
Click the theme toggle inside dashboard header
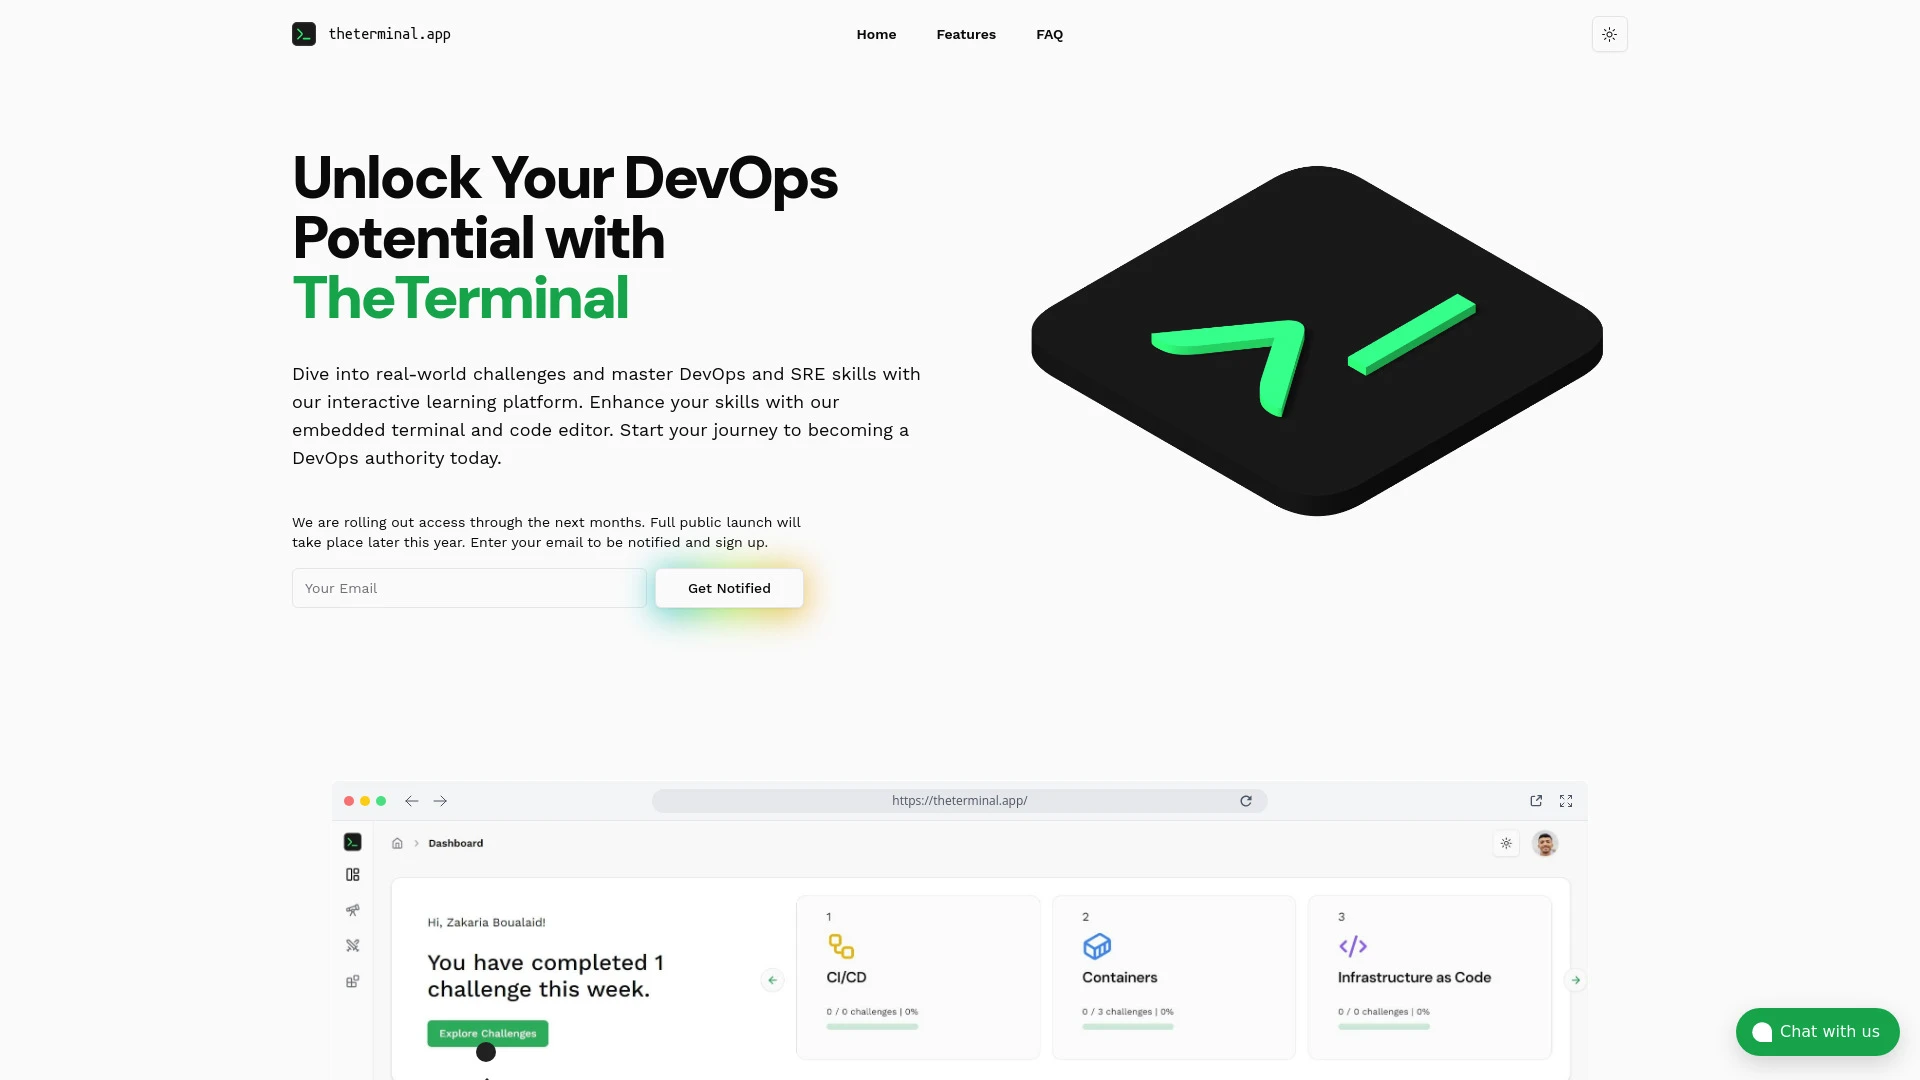pos(1506,844)
